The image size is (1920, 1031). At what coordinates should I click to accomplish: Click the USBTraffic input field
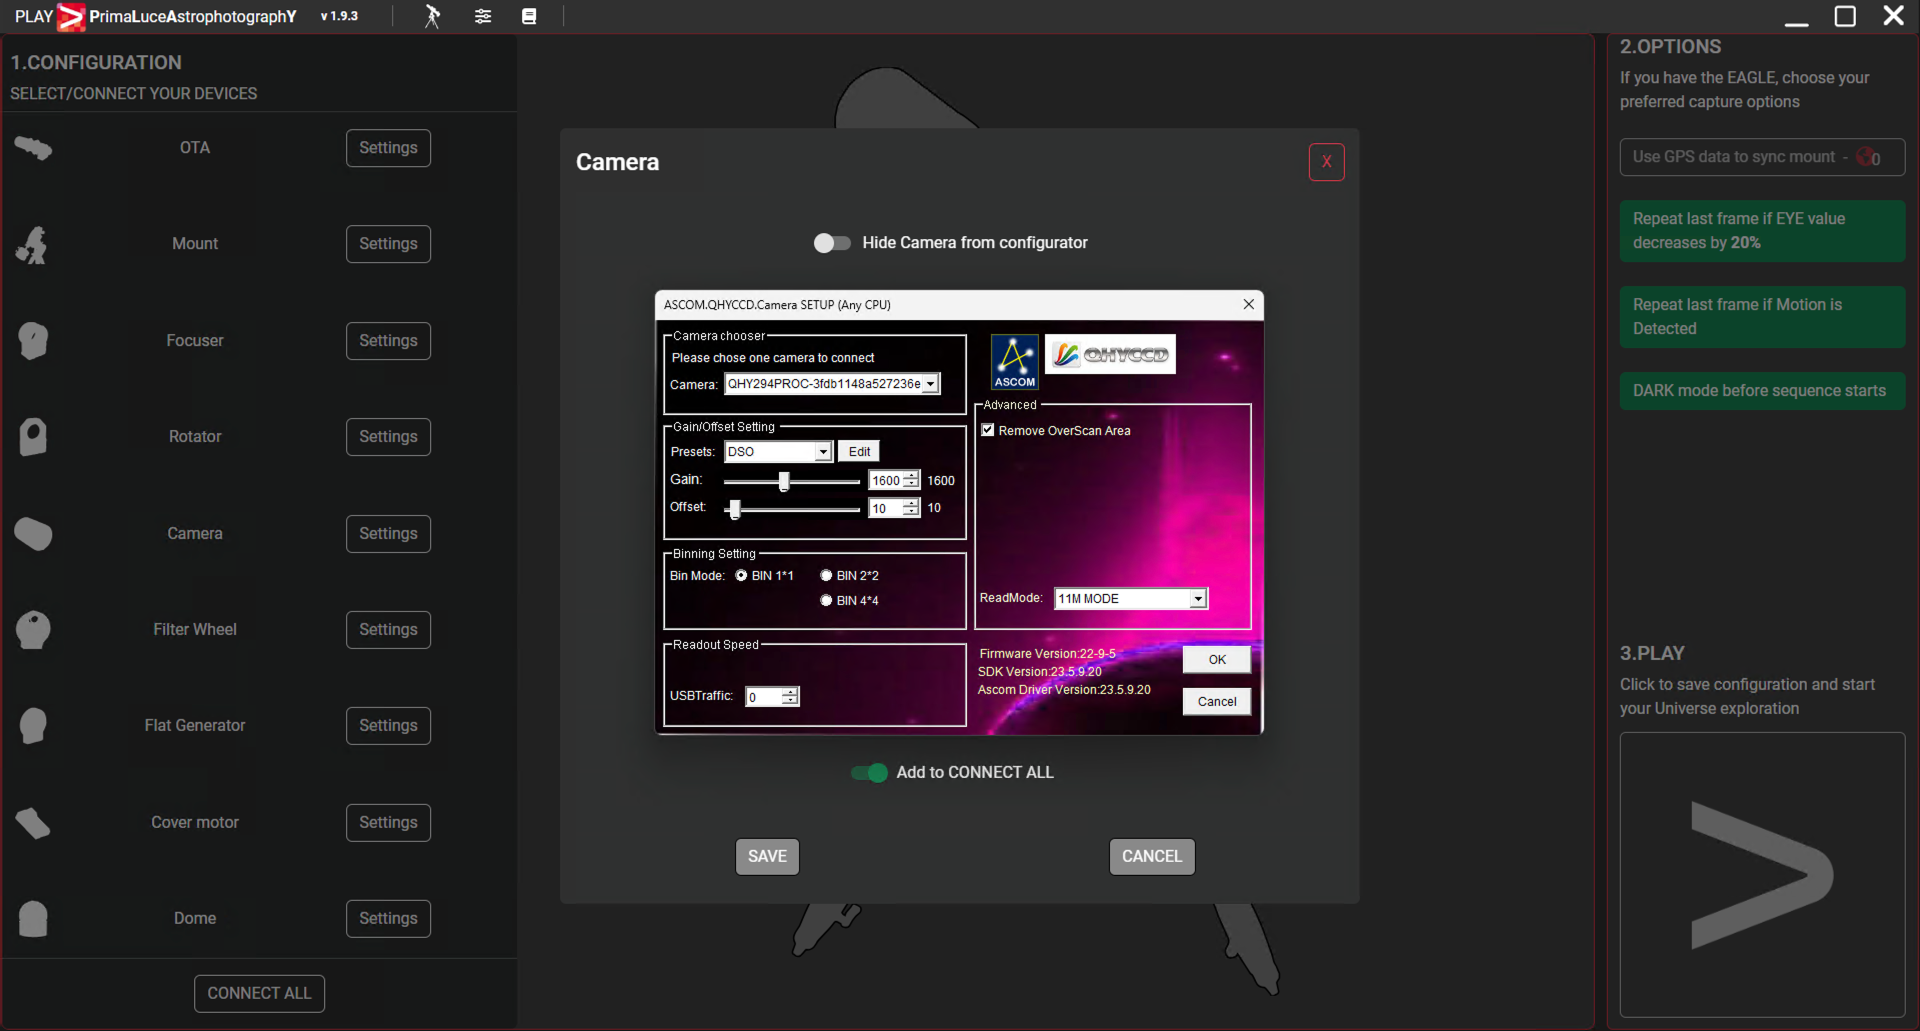[x=764, y=697]
